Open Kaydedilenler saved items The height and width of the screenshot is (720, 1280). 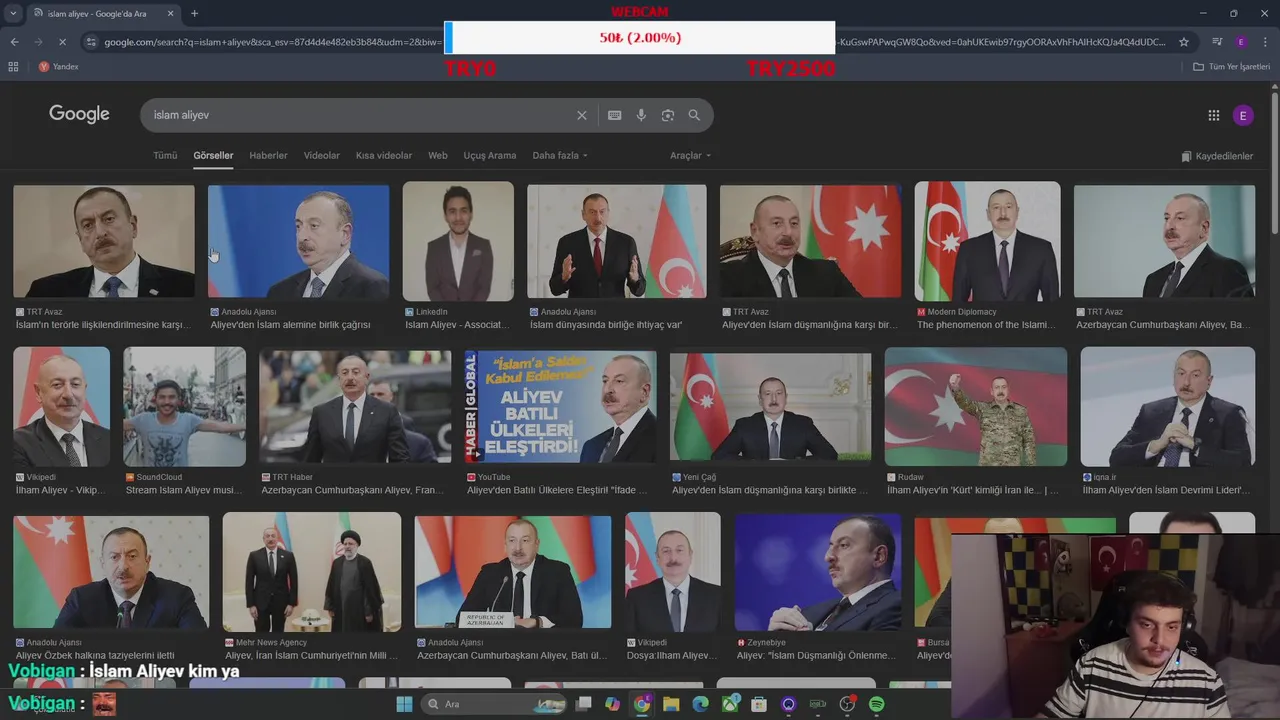pyautogui.click(x=1217, y=156)
